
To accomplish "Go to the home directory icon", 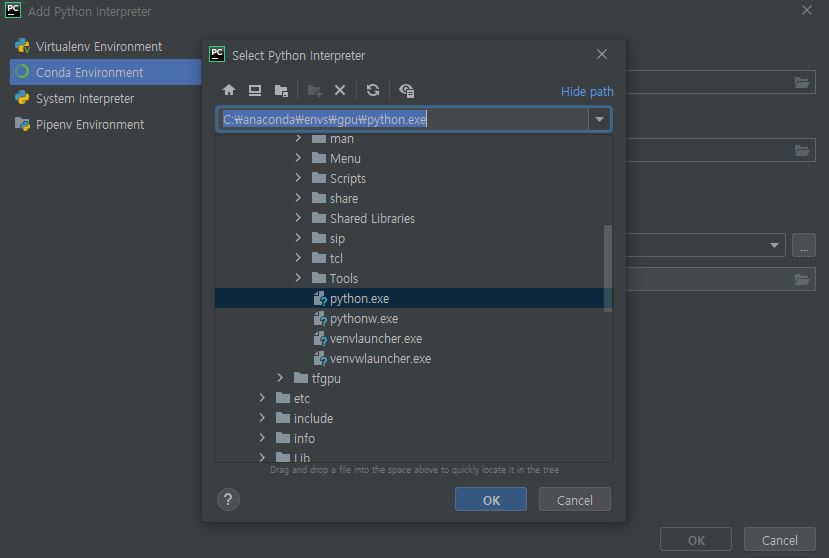I will point(228,90).
